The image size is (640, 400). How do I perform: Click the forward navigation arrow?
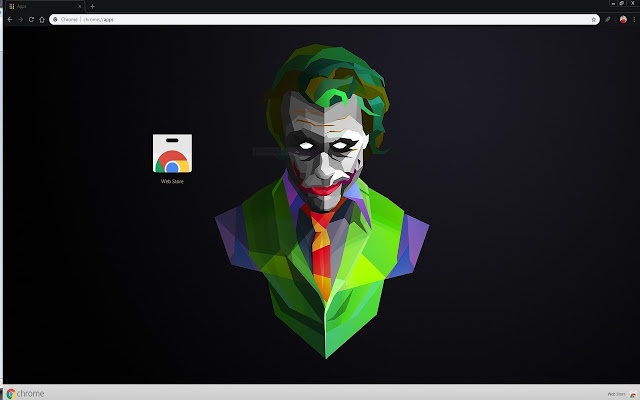20,19
